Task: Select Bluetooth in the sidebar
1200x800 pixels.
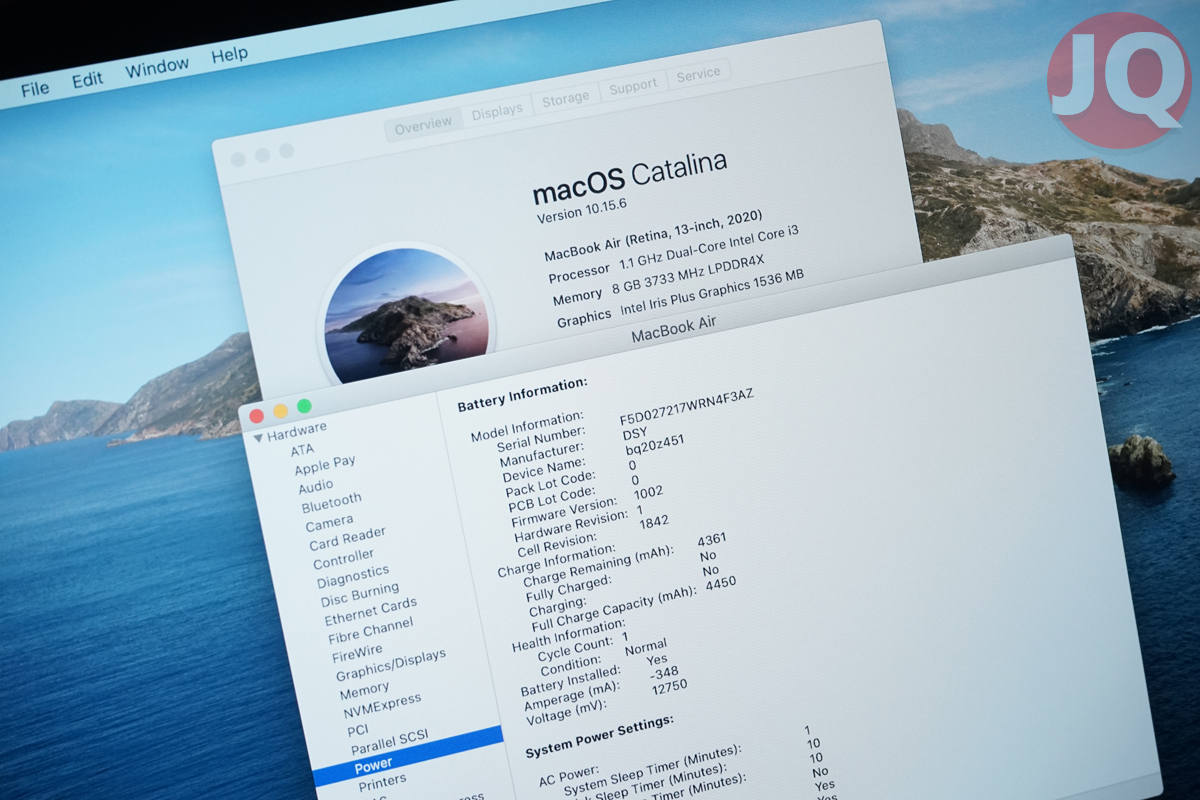Action: point(332,502)
